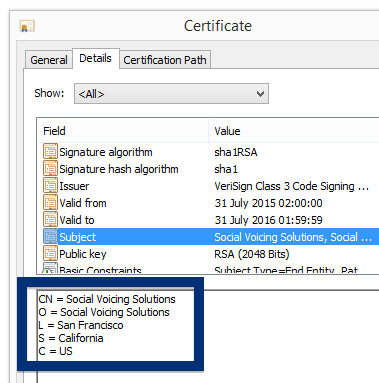379x383 pixels.
Task: Click the Issuer field icon
Action: [50, 186]
